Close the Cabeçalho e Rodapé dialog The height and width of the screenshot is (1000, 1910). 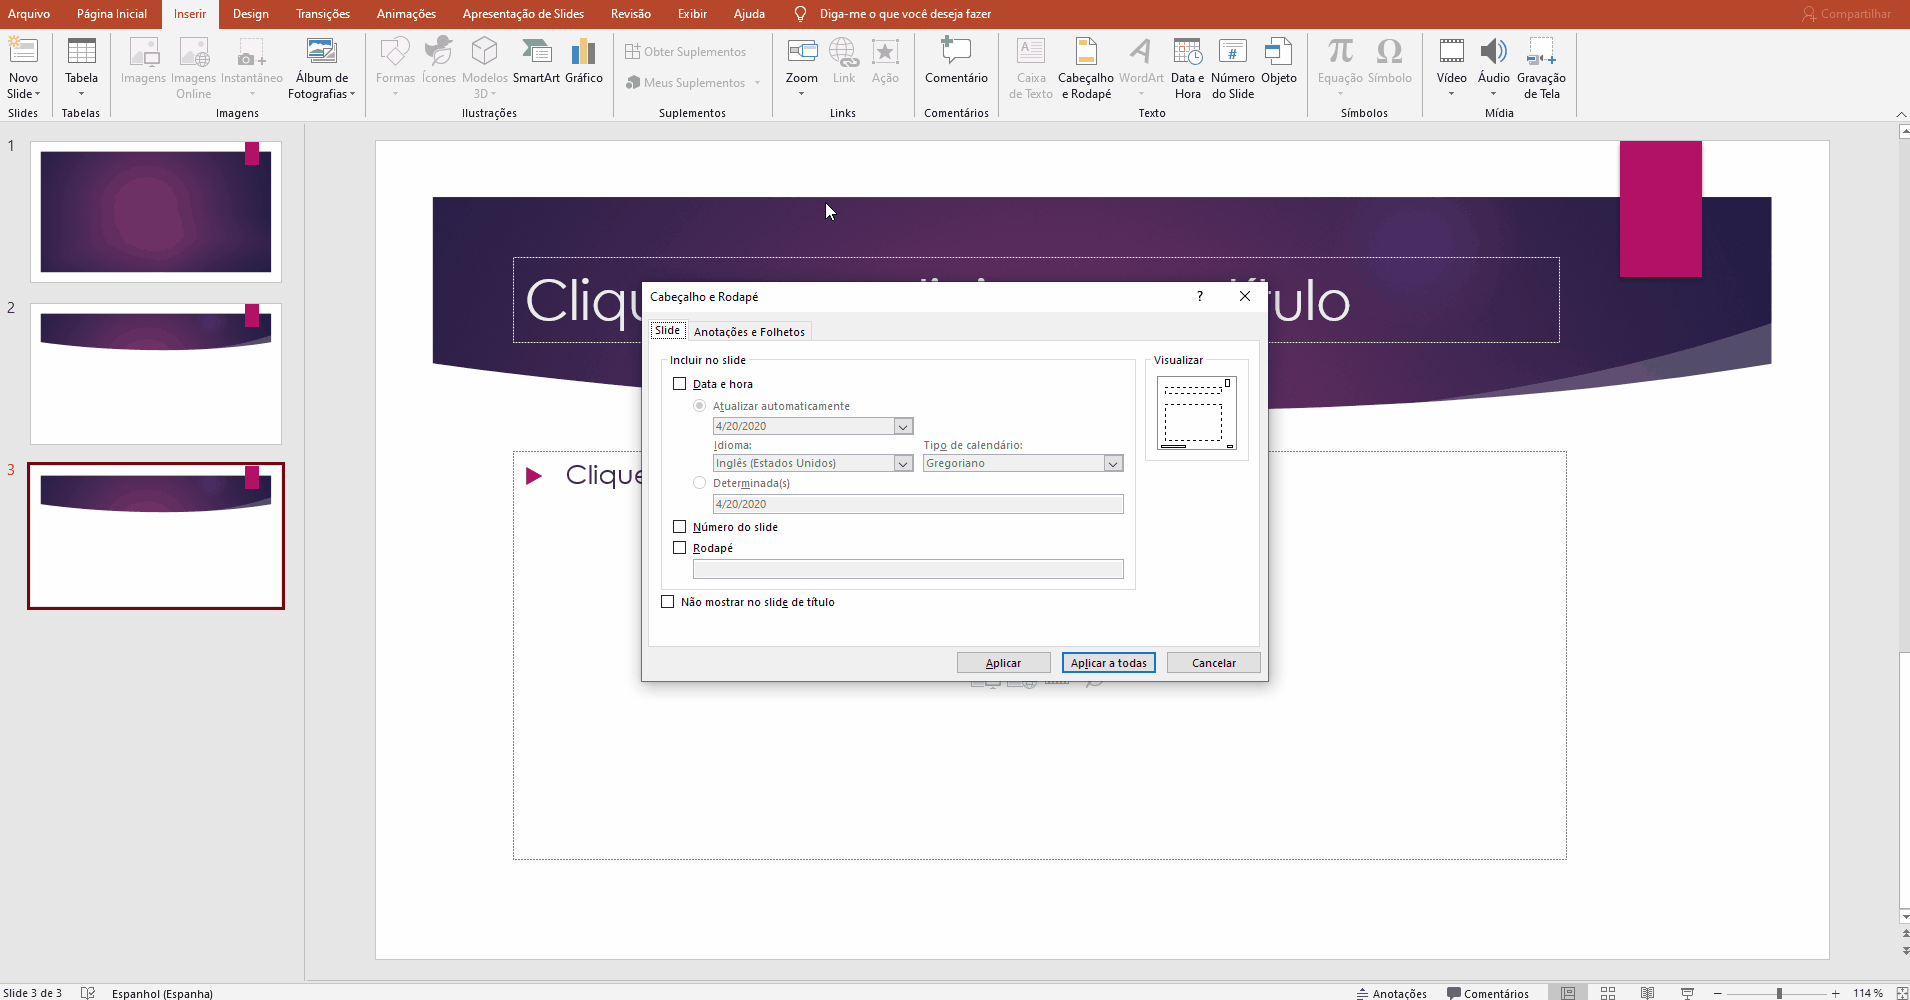pyautogui.click(x=1245, y=296)
